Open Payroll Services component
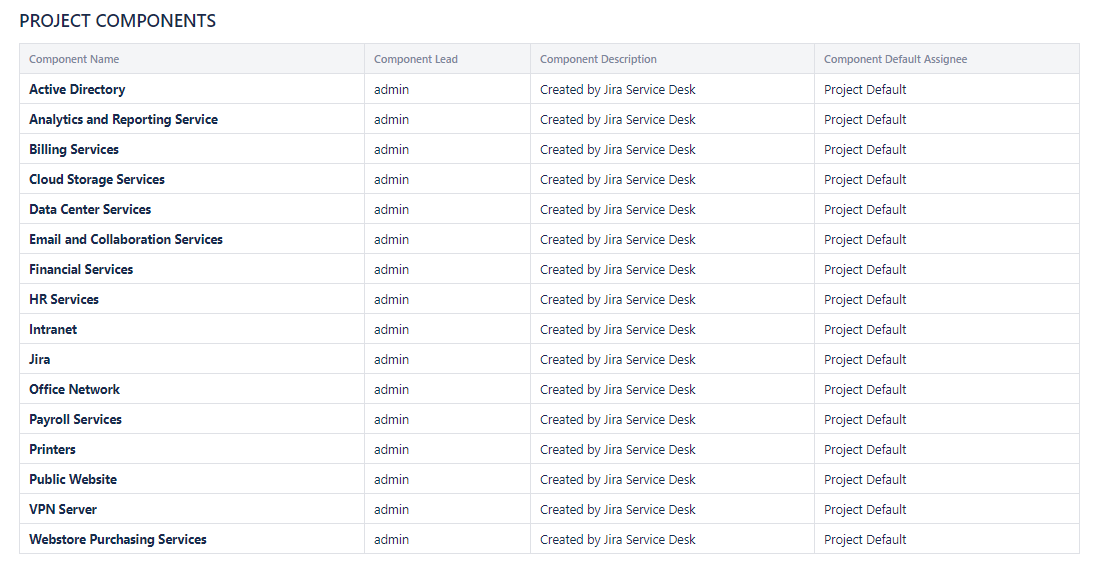 point(75,419)
